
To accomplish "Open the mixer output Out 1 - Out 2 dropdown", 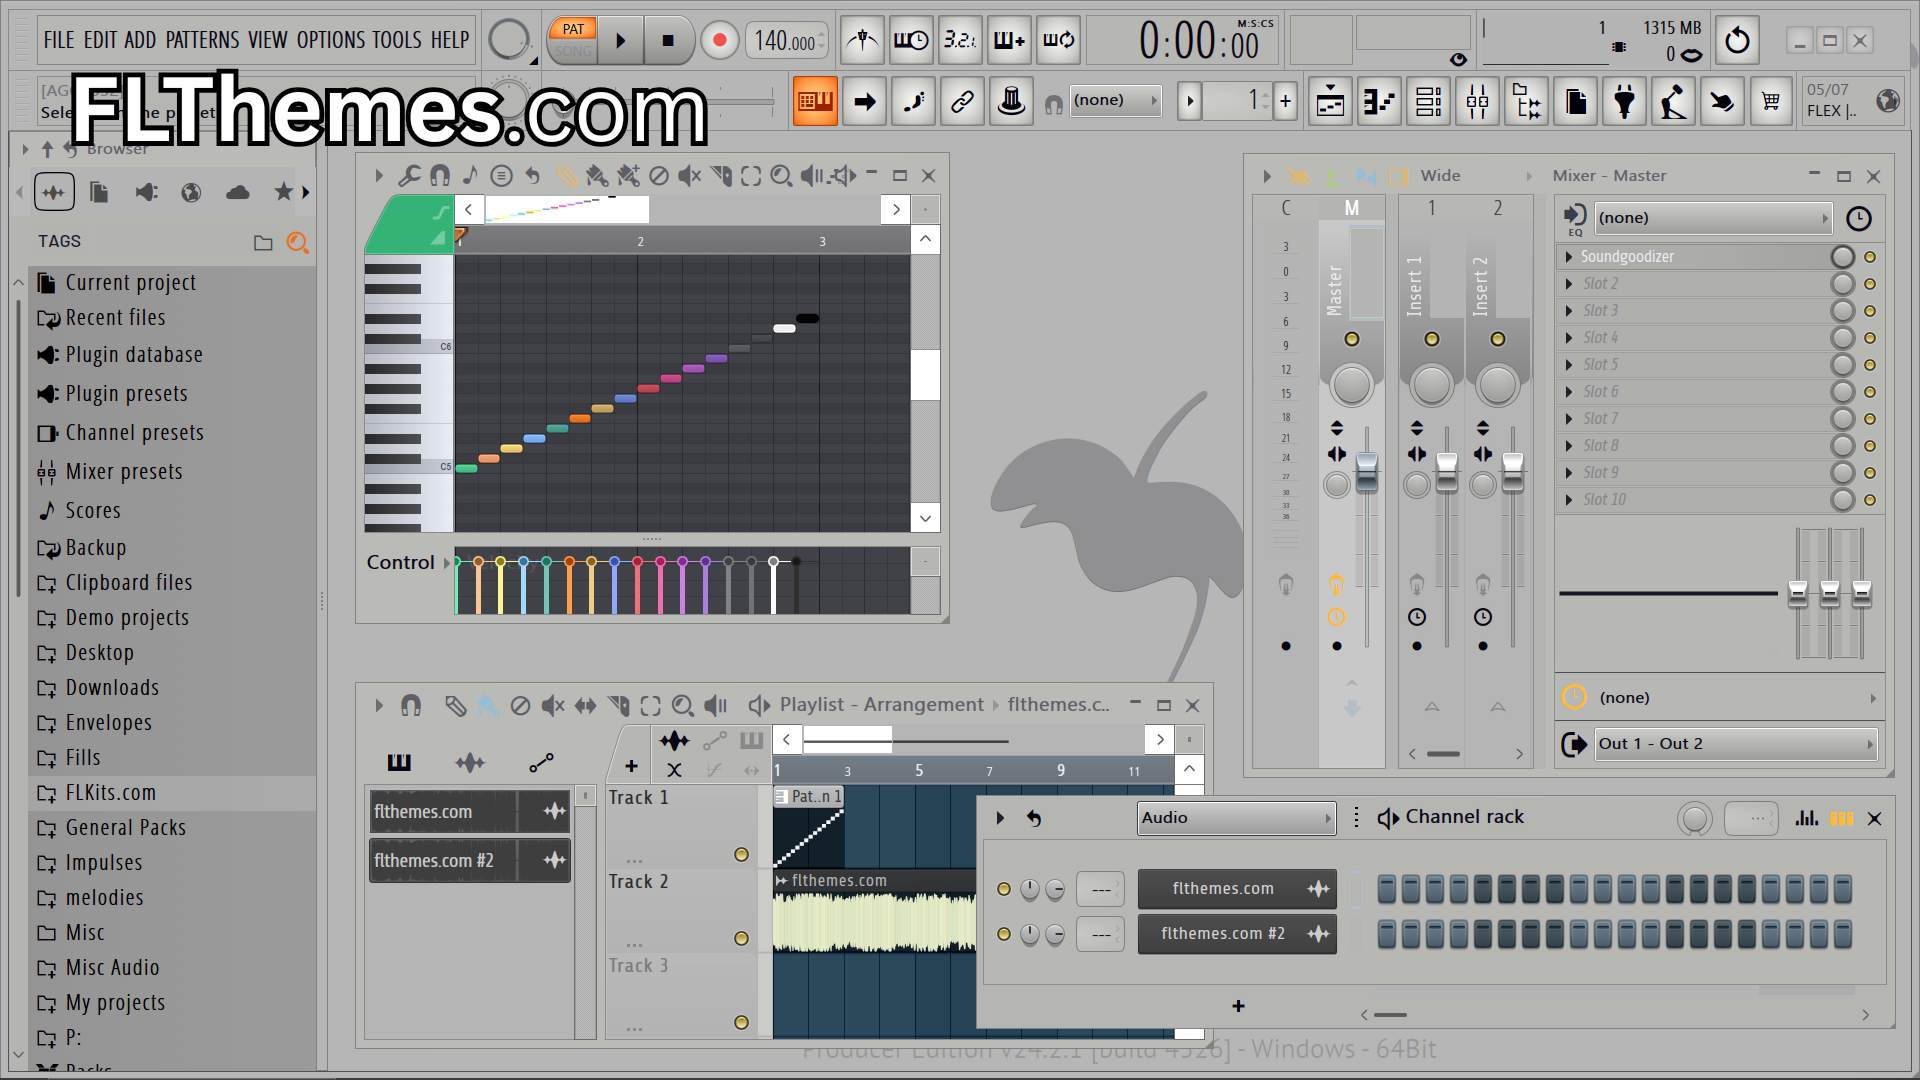I will pos(1735,744).
